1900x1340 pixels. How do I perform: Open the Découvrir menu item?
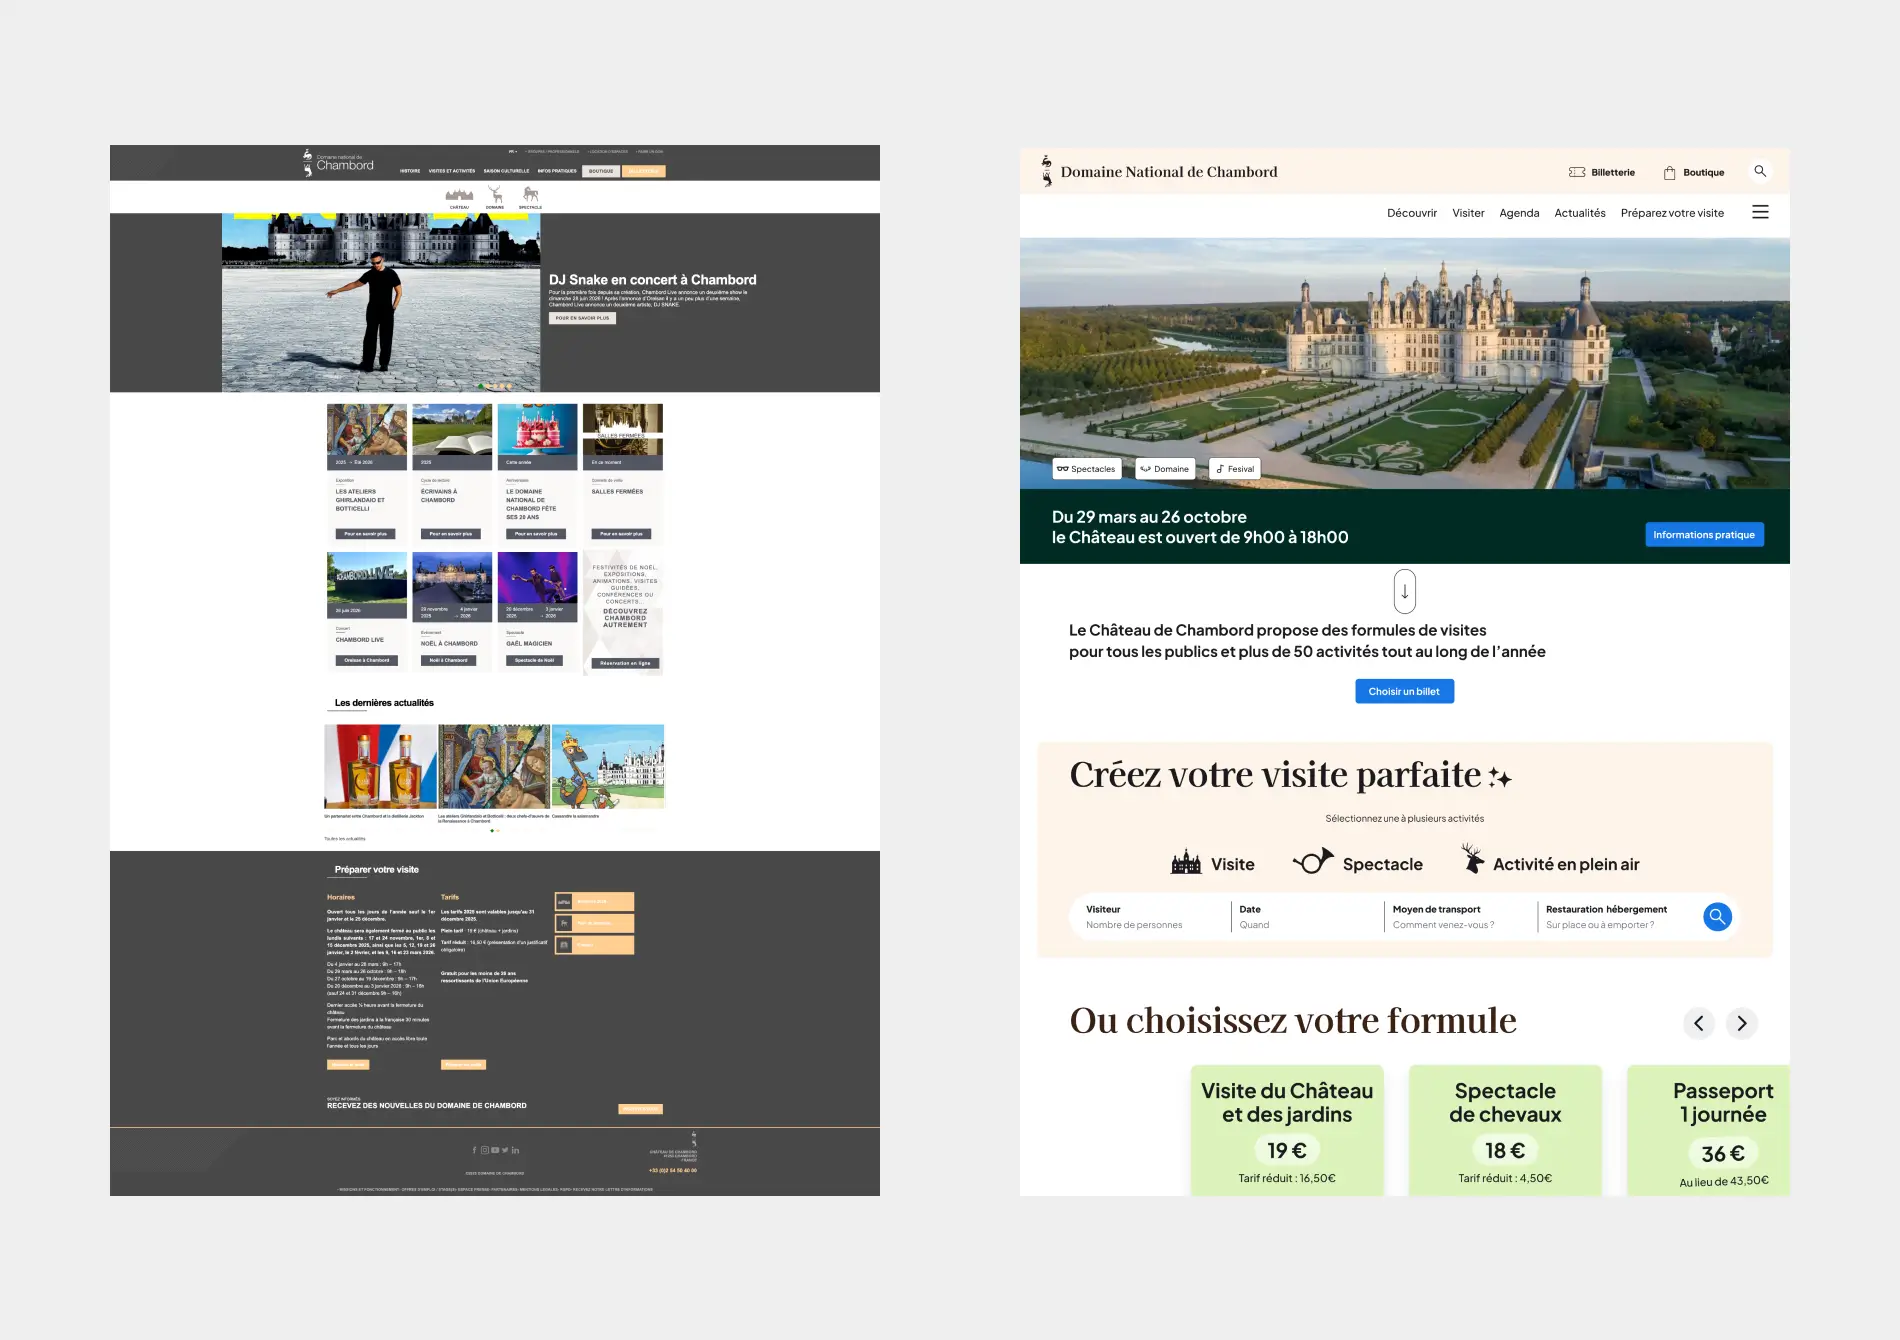tap(1411, 213)
